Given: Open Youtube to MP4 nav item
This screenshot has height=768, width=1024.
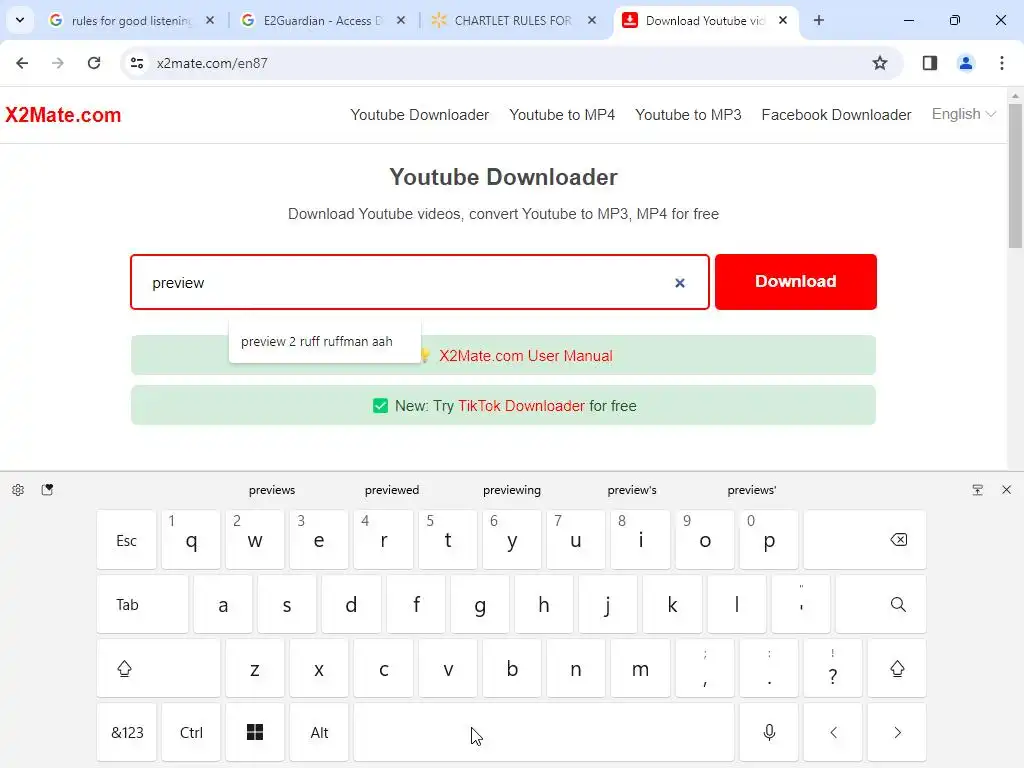Looking at the screenshot, I should point(562,115).
